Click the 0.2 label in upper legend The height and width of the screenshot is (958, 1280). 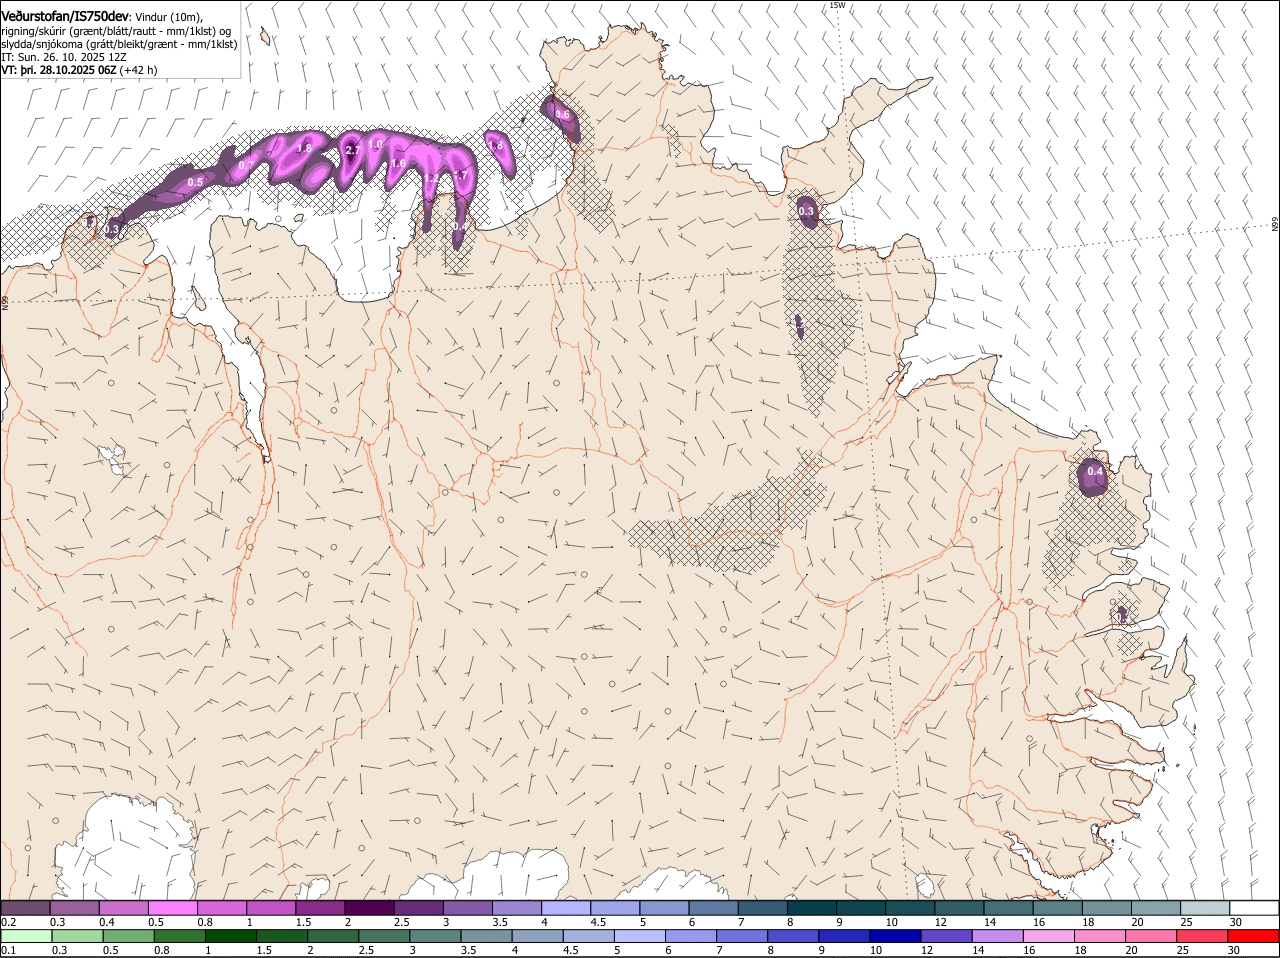[x=9, y=921]
